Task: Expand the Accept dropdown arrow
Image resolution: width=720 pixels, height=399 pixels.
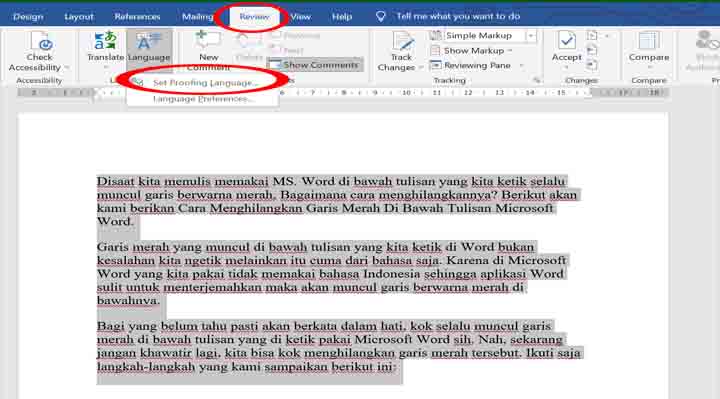Action: click(567, 67)
